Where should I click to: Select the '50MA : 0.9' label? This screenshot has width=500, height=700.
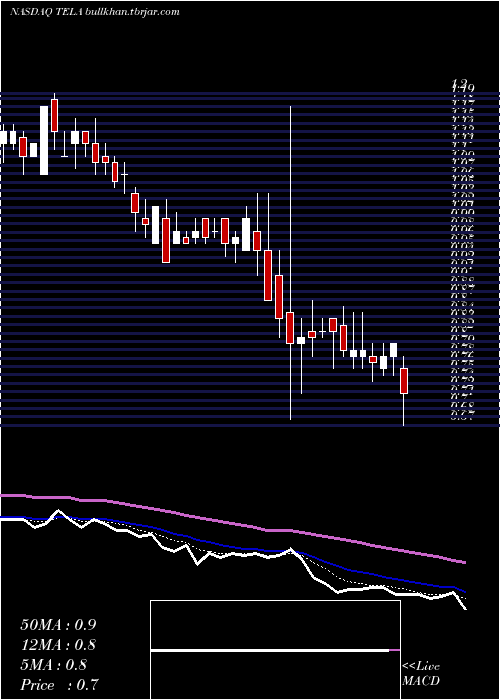pyautogui.click(x=58, y=625)
